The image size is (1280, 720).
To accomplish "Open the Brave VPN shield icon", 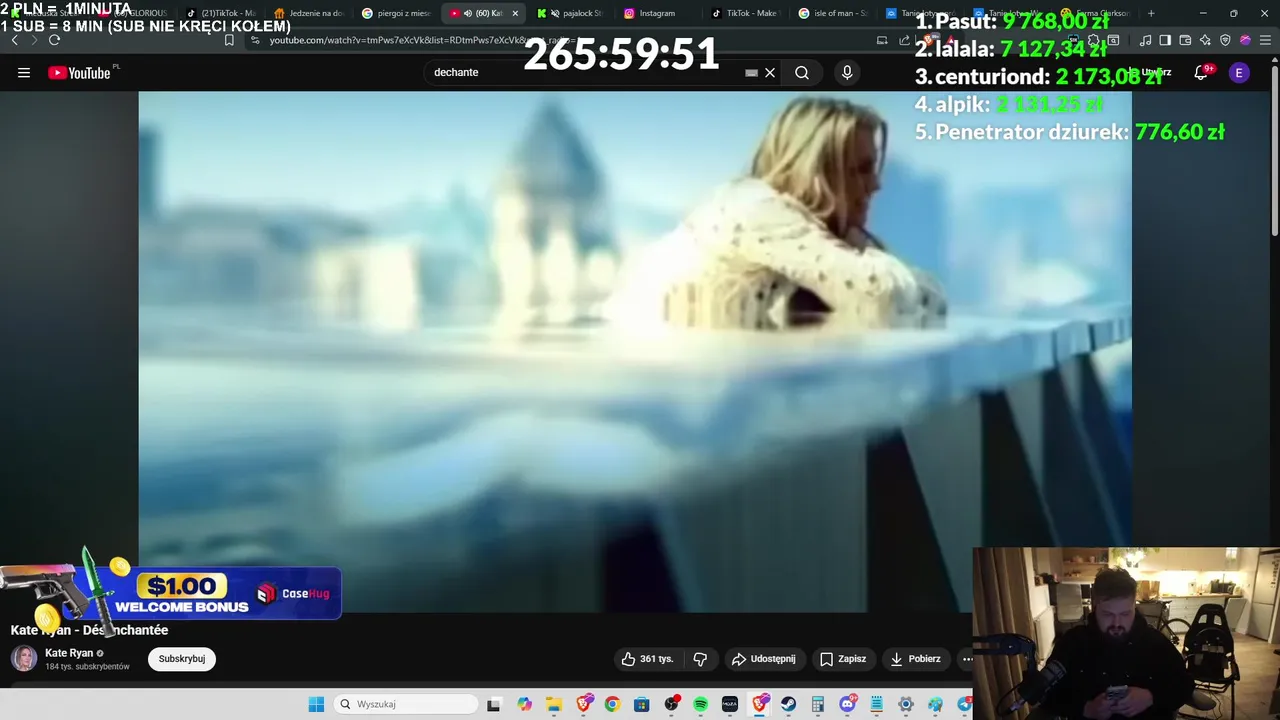I will (1225, 40).
